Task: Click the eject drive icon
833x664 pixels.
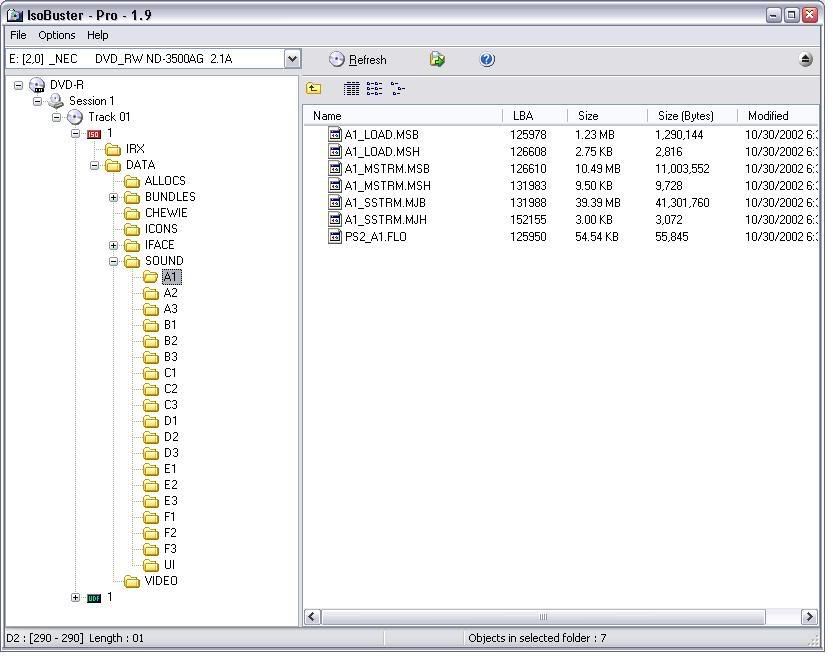Action: [805, 59]
